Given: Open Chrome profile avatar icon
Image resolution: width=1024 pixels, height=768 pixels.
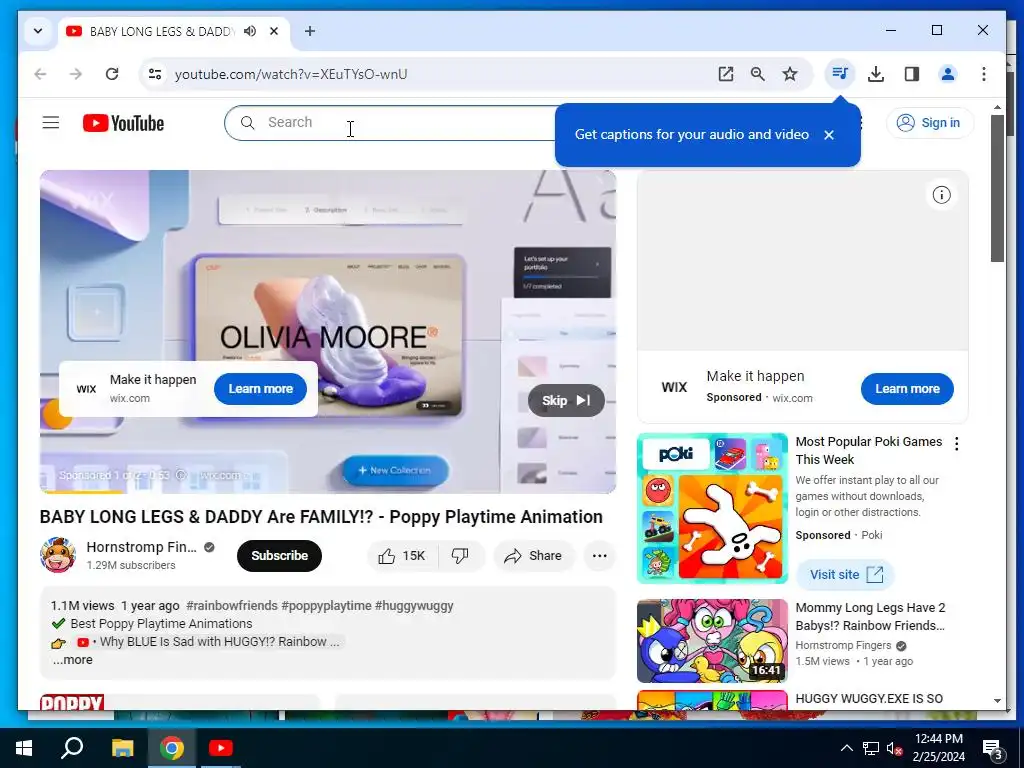Looking at the screenshot, I should (x=948, y=74).
